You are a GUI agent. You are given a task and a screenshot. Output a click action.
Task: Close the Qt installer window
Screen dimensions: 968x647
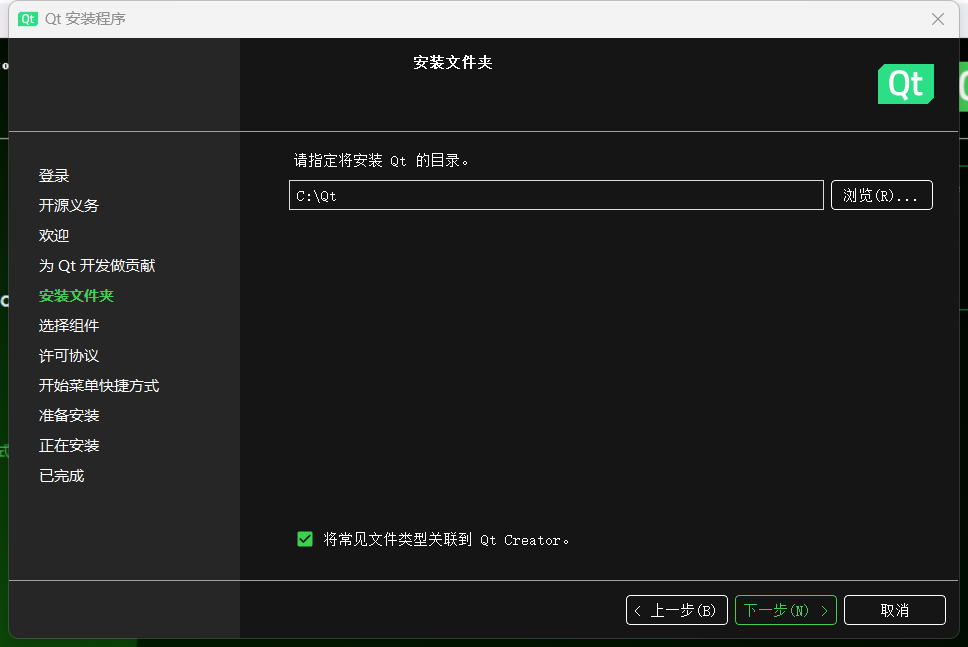(x=938, y=19)
